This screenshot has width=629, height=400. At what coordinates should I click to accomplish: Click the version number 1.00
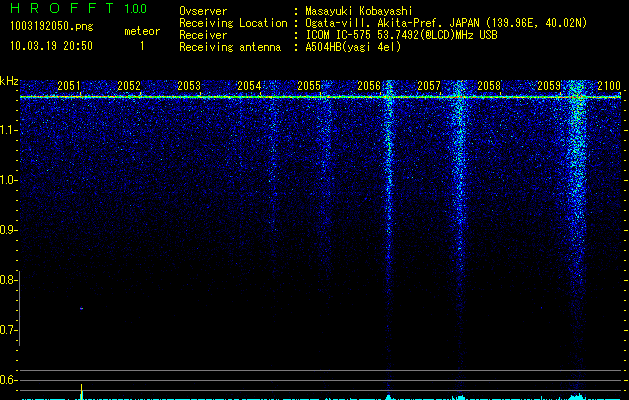click(135, 8)
